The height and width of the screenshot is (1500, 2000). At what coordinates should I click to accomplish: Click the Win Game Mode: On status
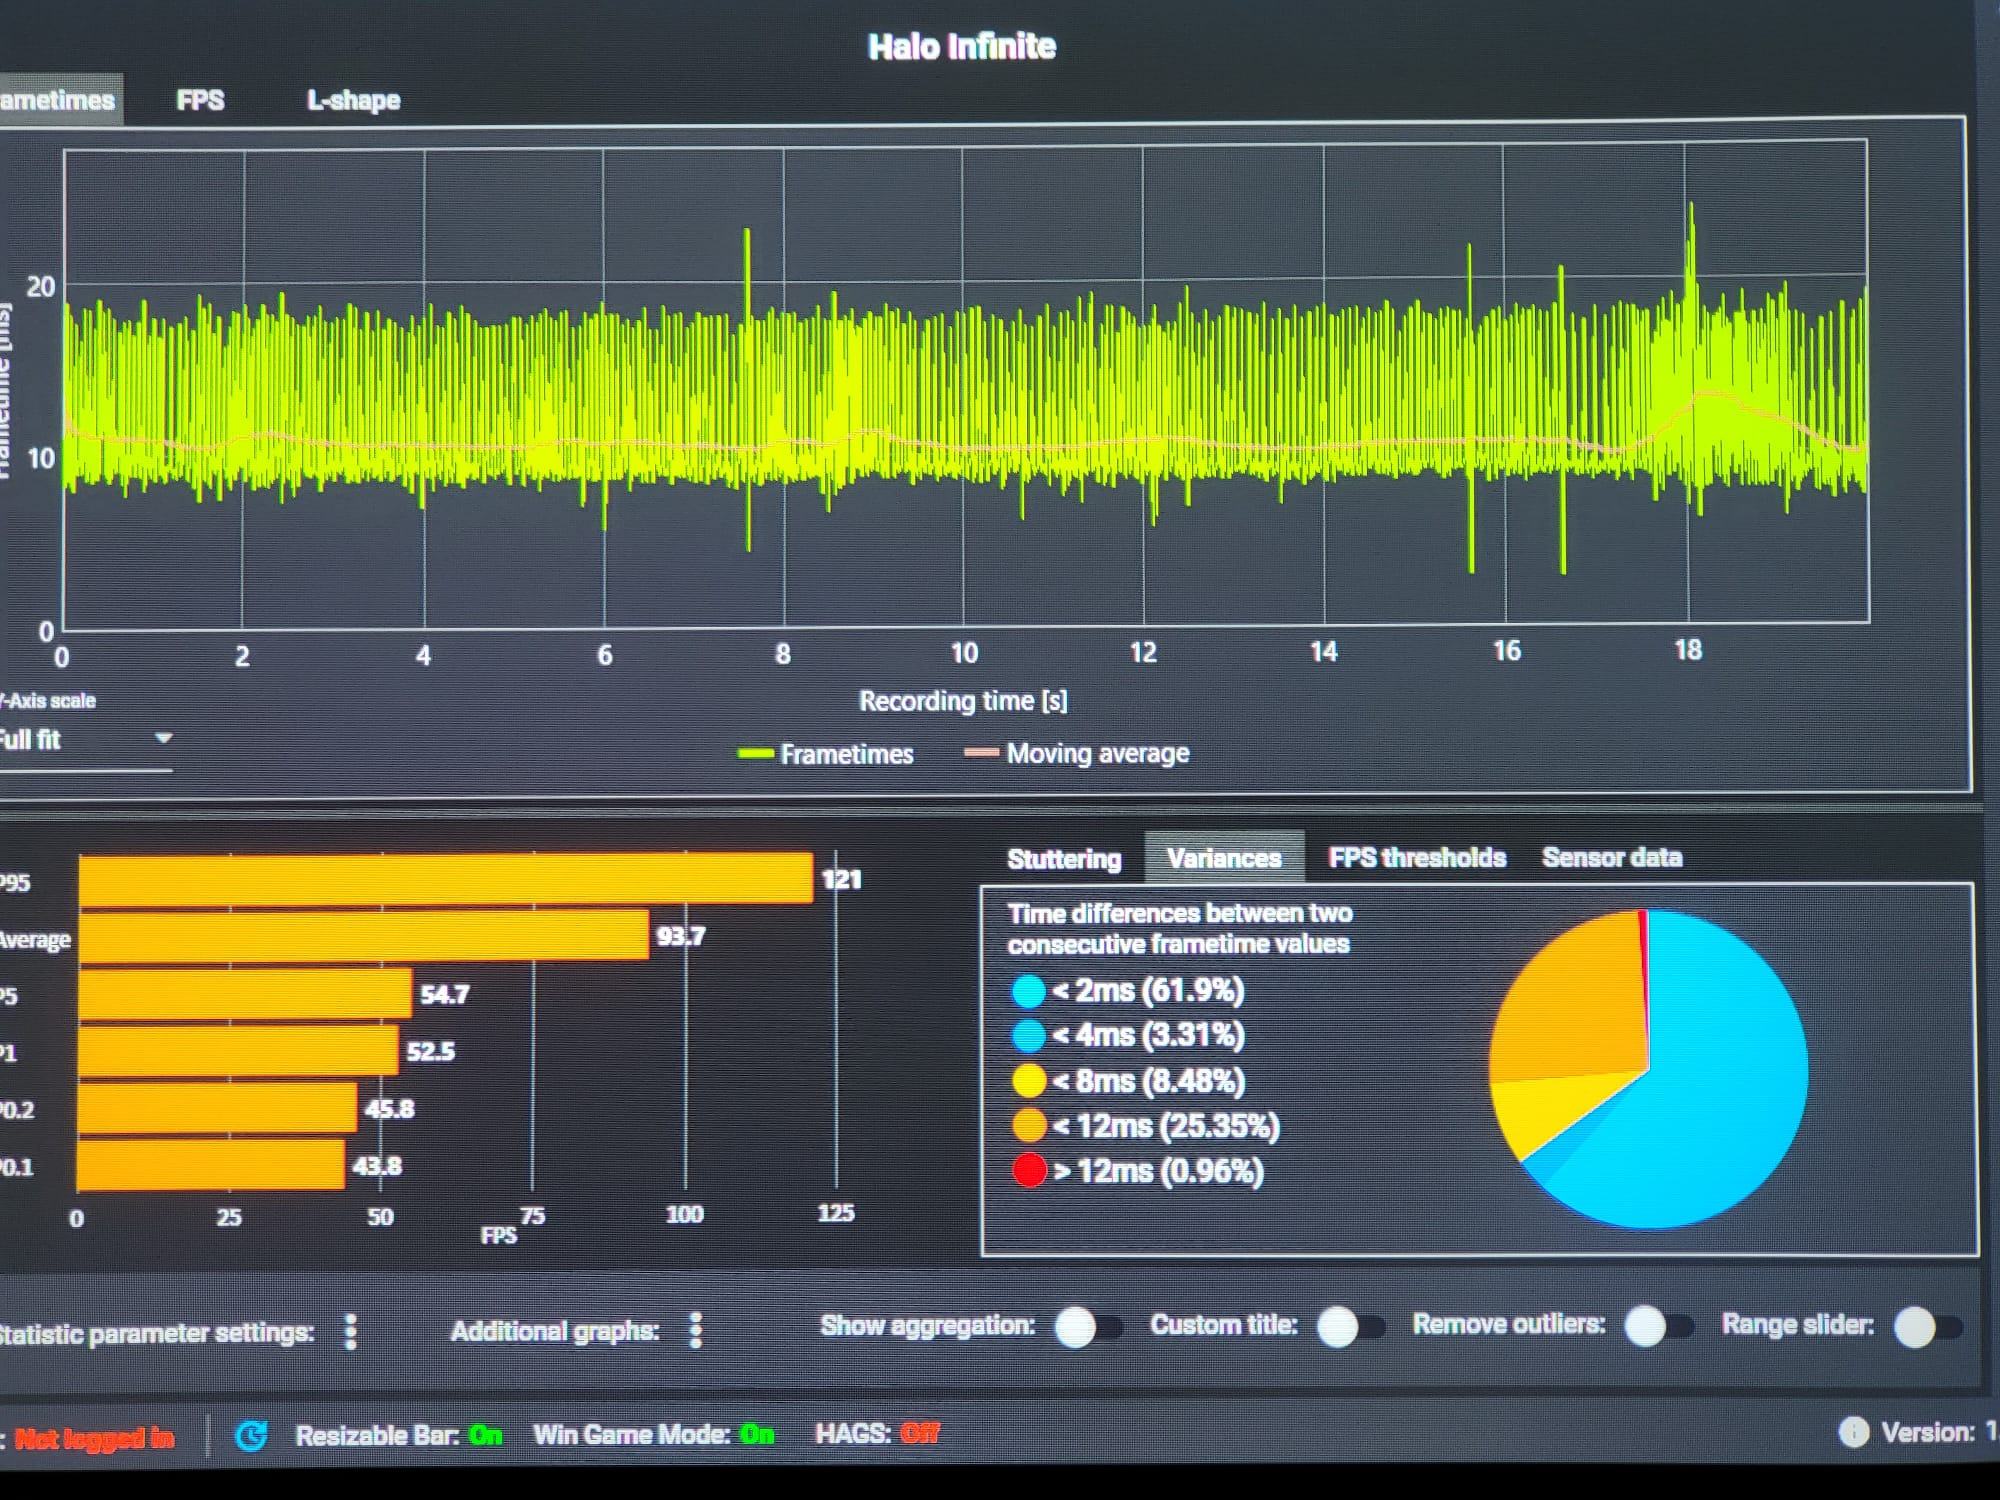pos(653,1435)
